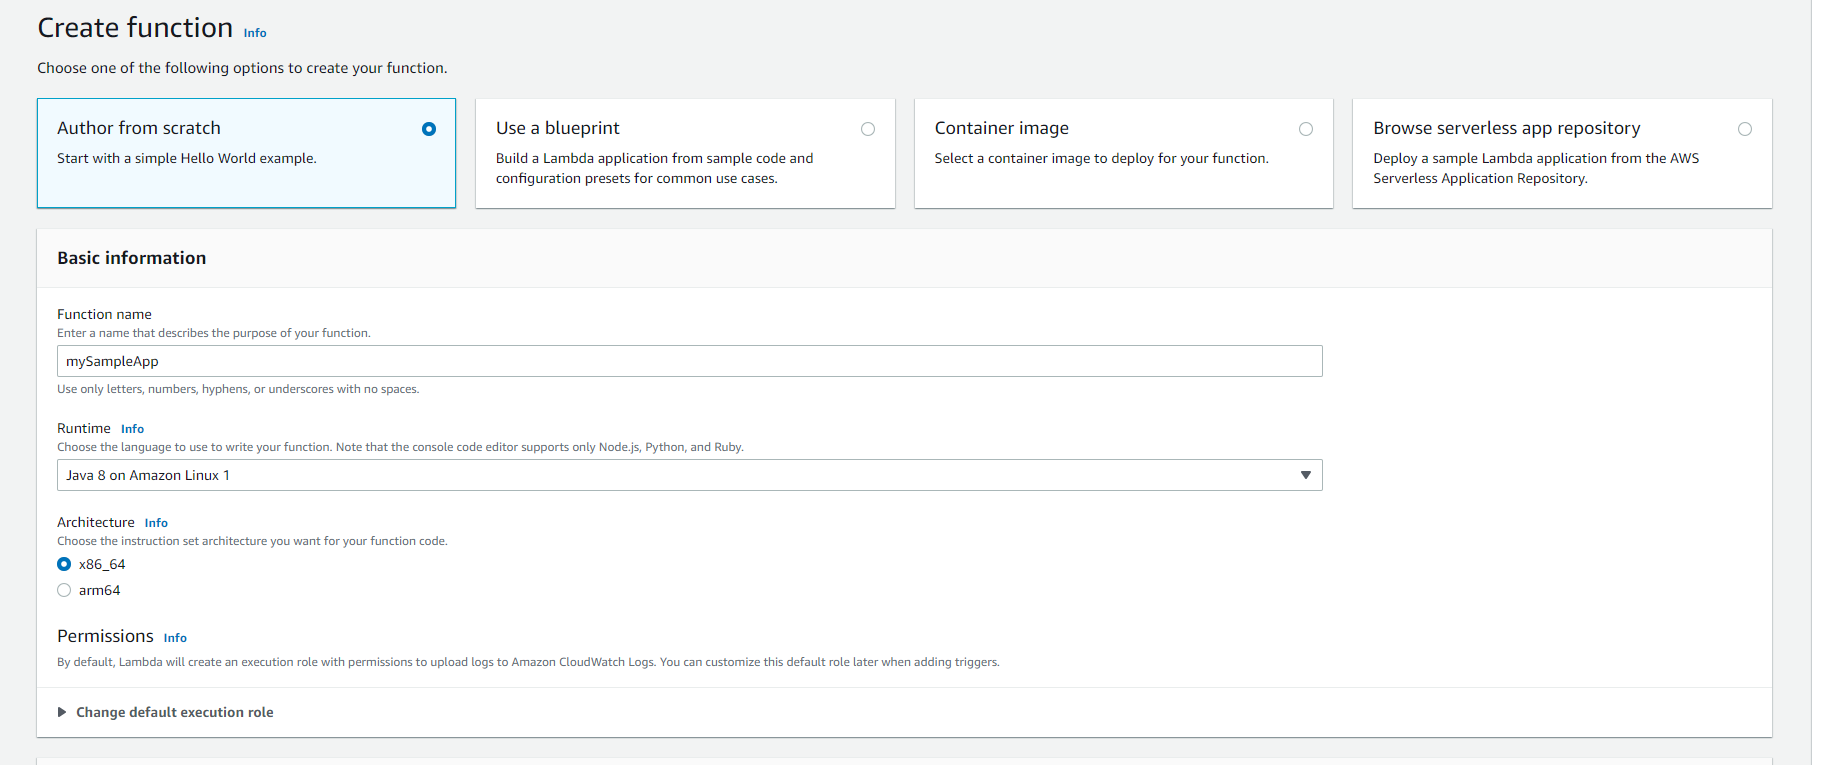Viewport: 1821px width, 765px height.
Task: Select the x86_64 architecture option
Action: pyautogui.click(x=65, y=564)
